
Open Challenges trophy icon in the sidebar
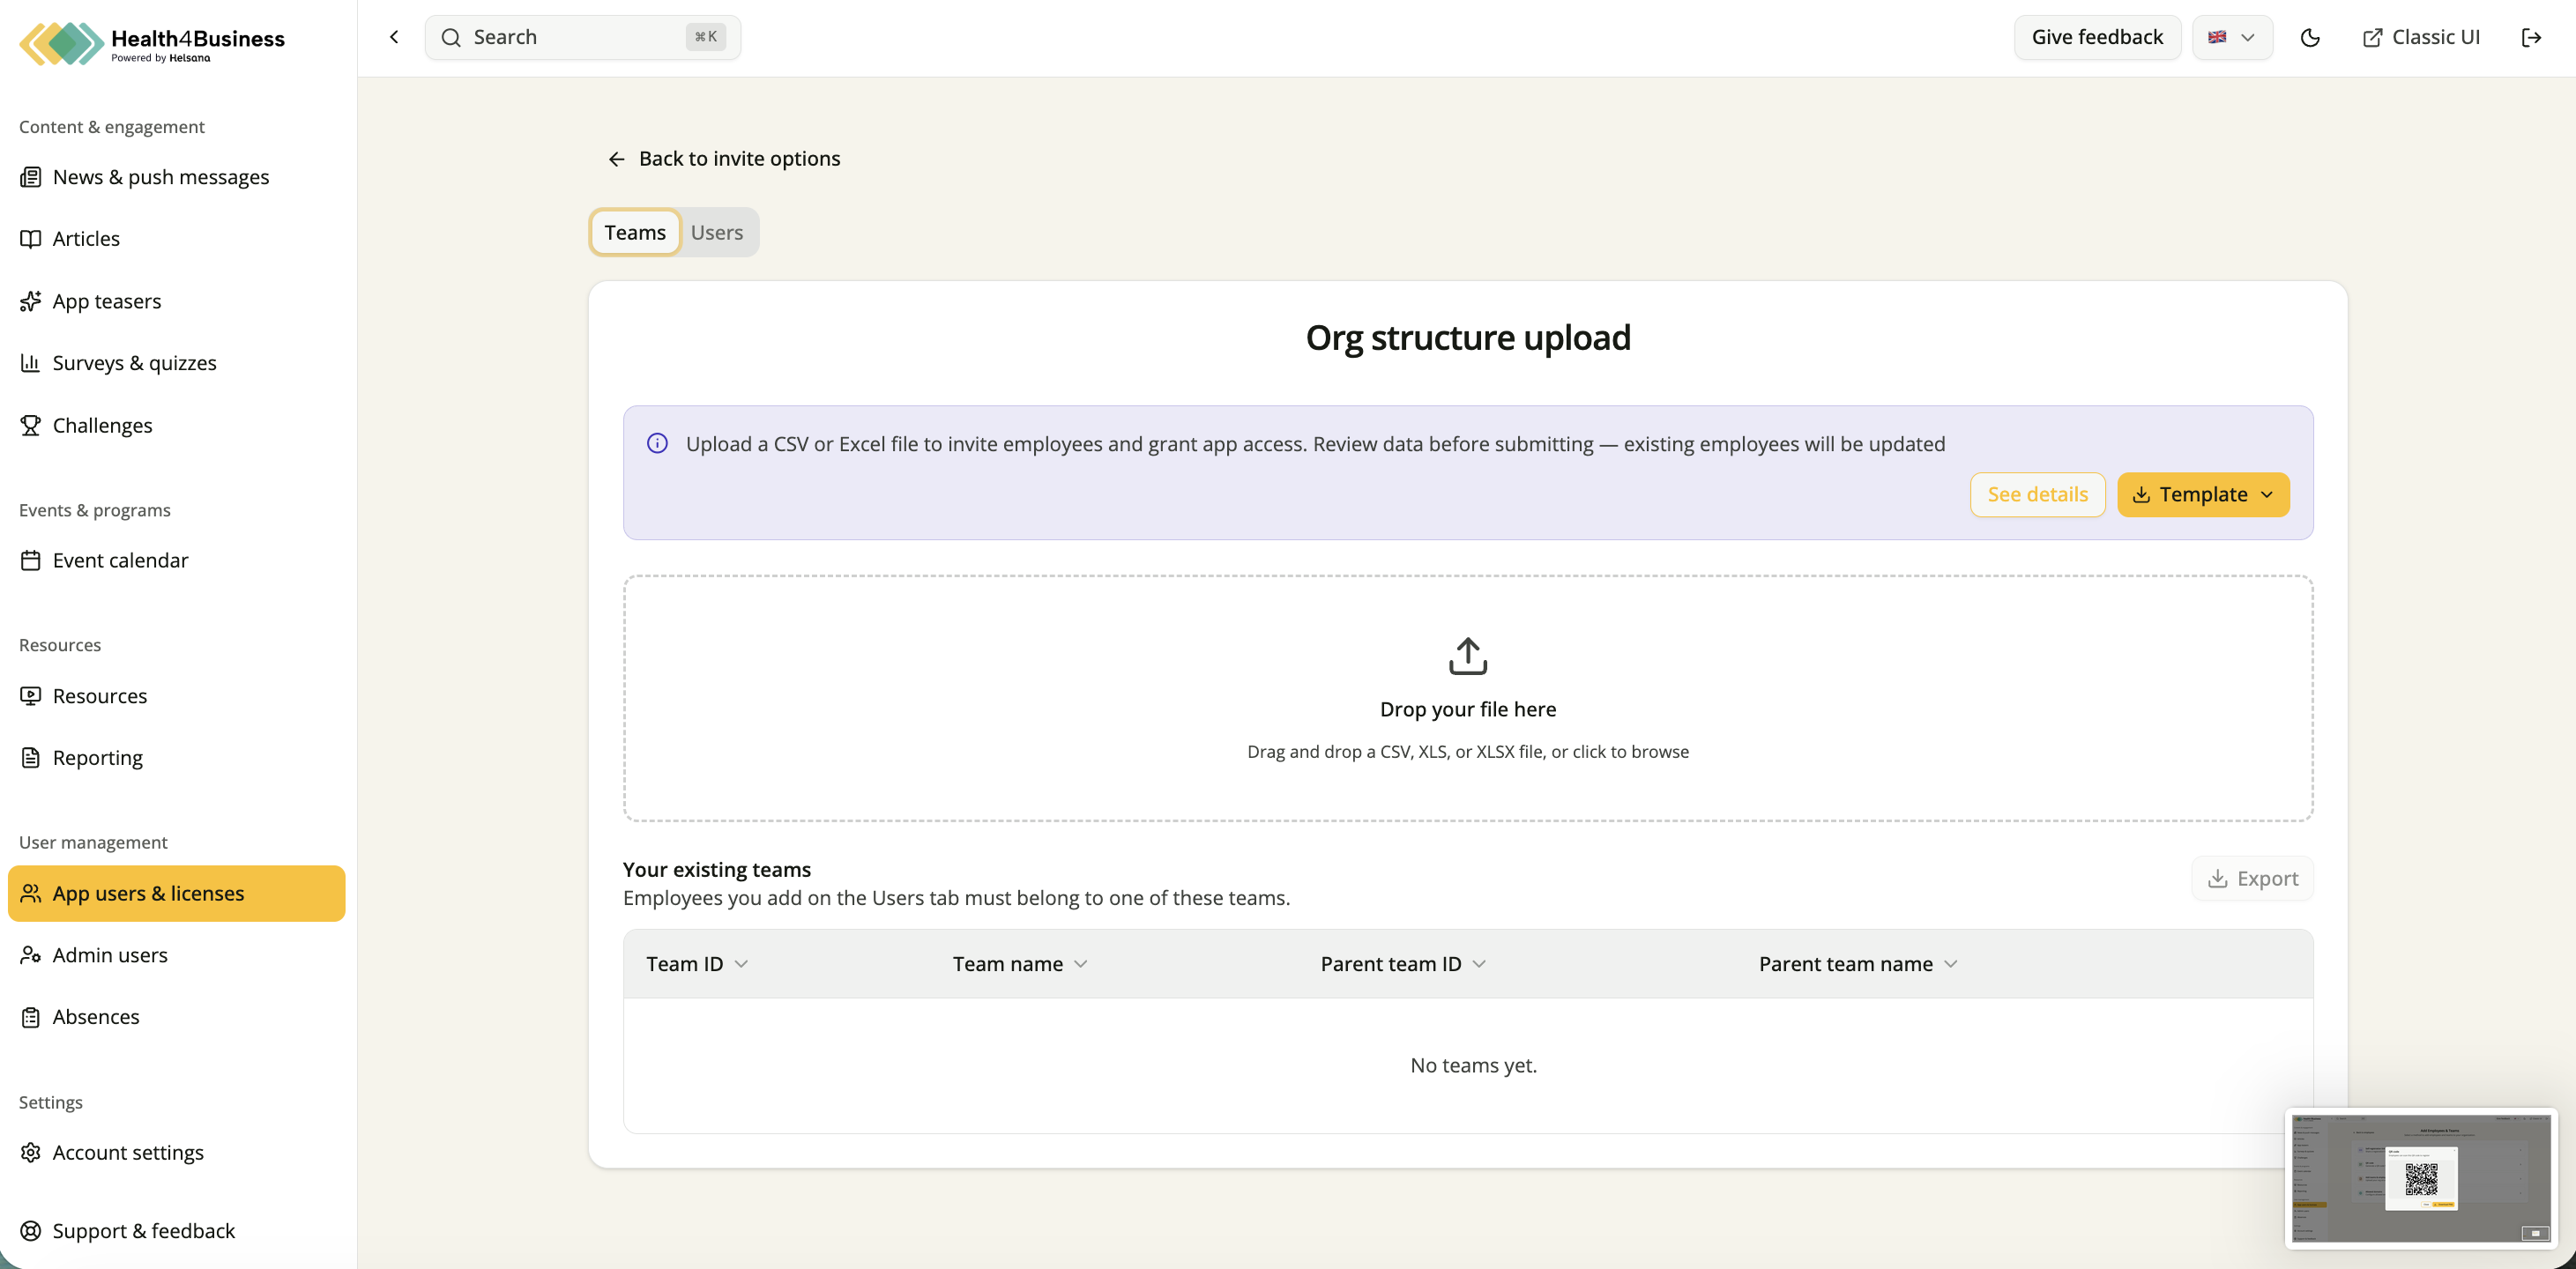coord(31,425)
